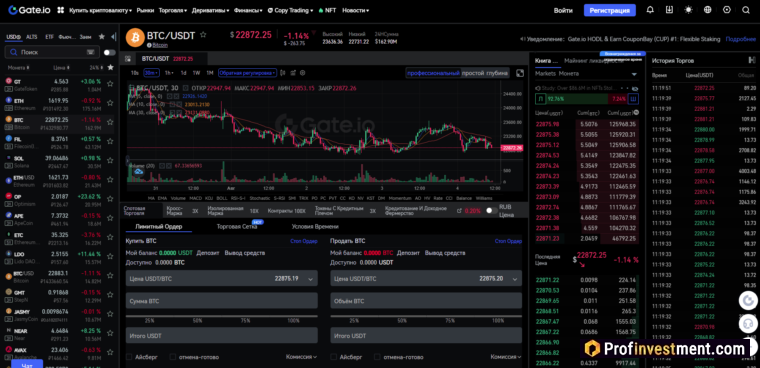Viewport: 760px width, 368px height.
Task: Open Деривативы dropdown menu
Action: click(x=210, y=10)
